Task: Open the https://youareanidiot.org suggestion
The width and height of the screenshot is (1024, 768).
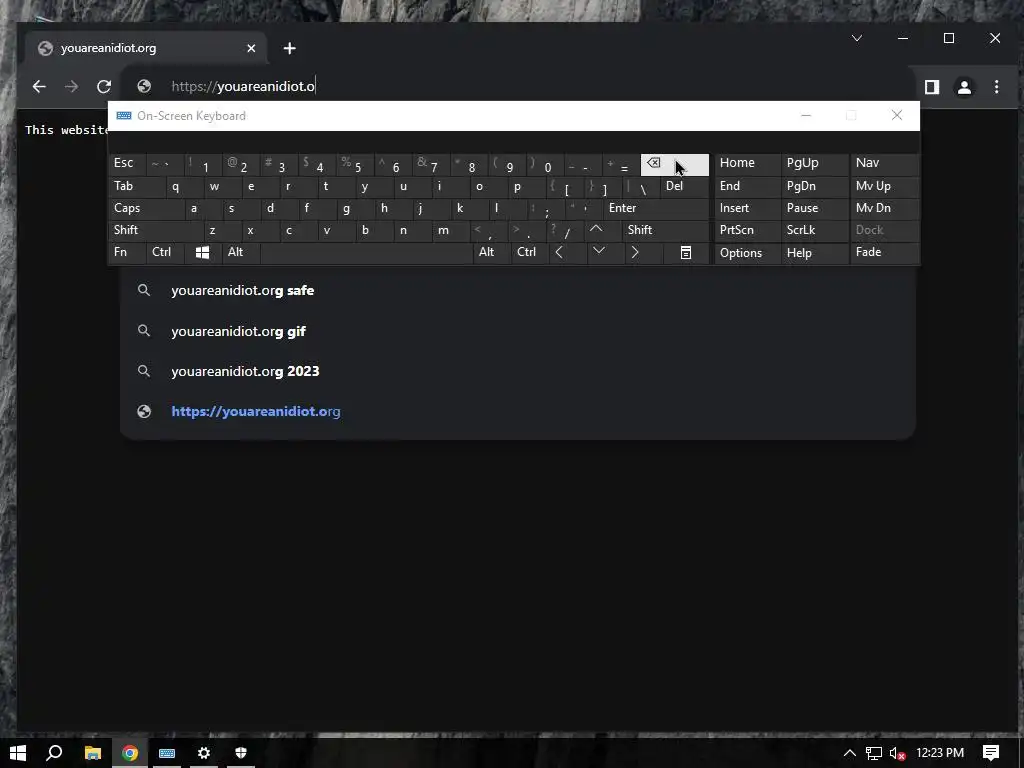Action: click(x=517, y=411)
